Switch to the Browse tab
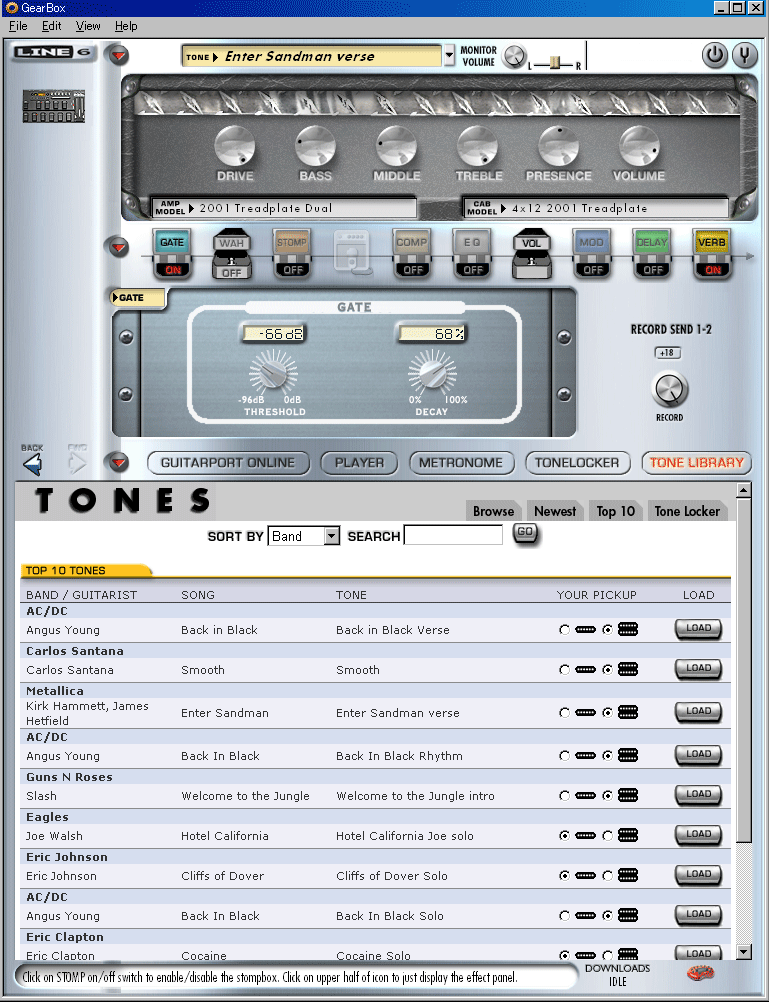This screenshot has height=1002, width=769. click(493, 511)
